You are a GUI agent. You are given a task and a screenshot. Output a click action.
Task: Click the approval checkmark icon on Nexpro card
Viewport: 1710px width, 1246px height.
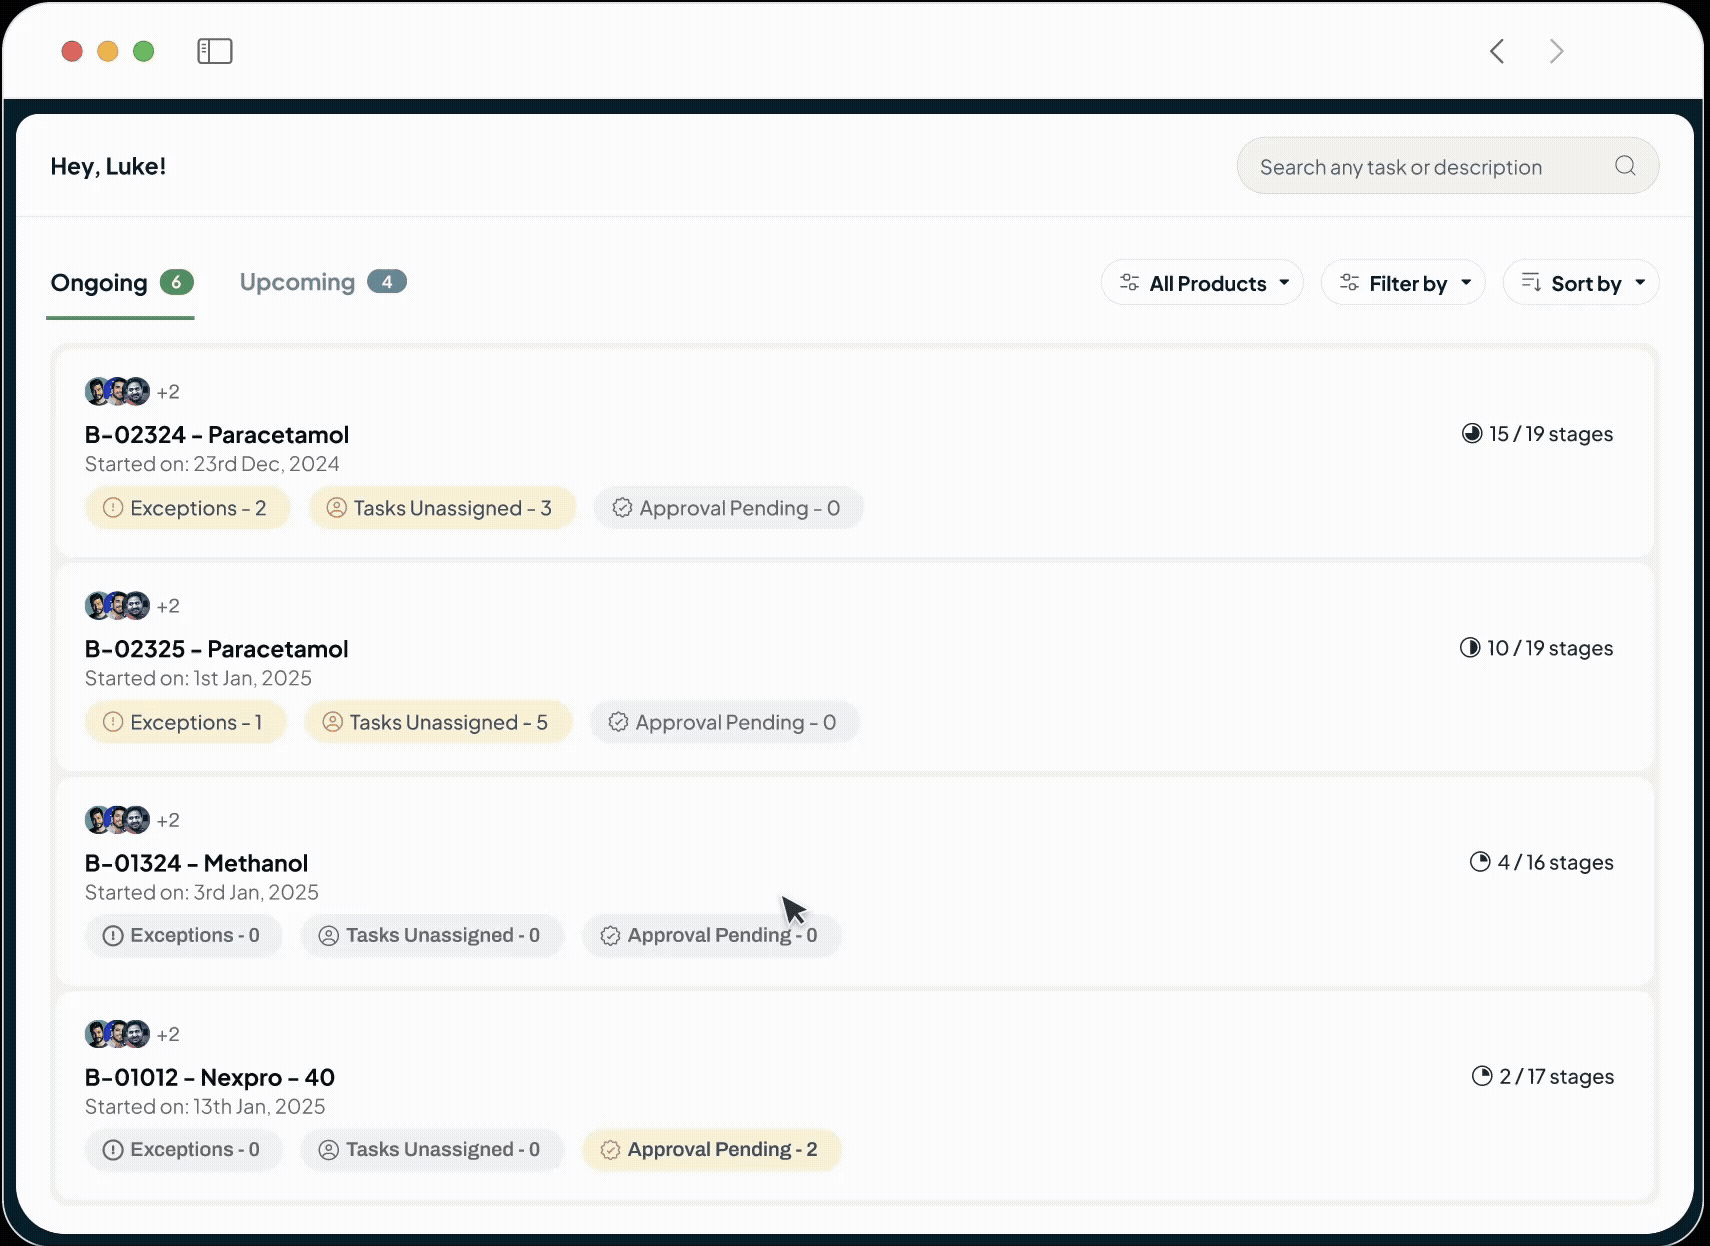tap(610, 1150)
